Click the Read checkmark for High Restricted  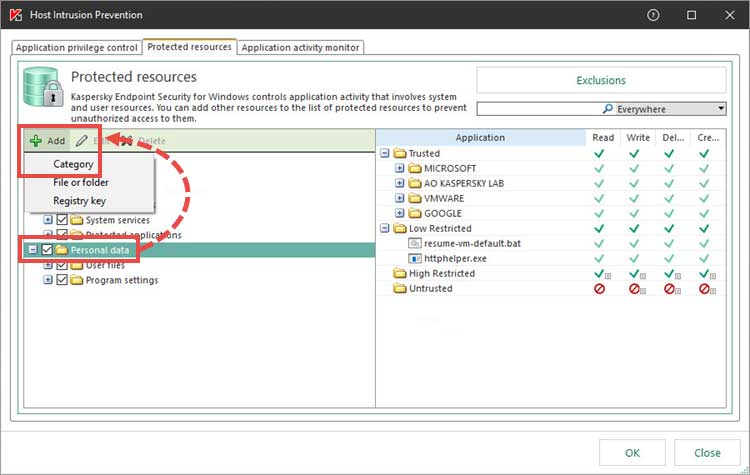tap(599, 274)
